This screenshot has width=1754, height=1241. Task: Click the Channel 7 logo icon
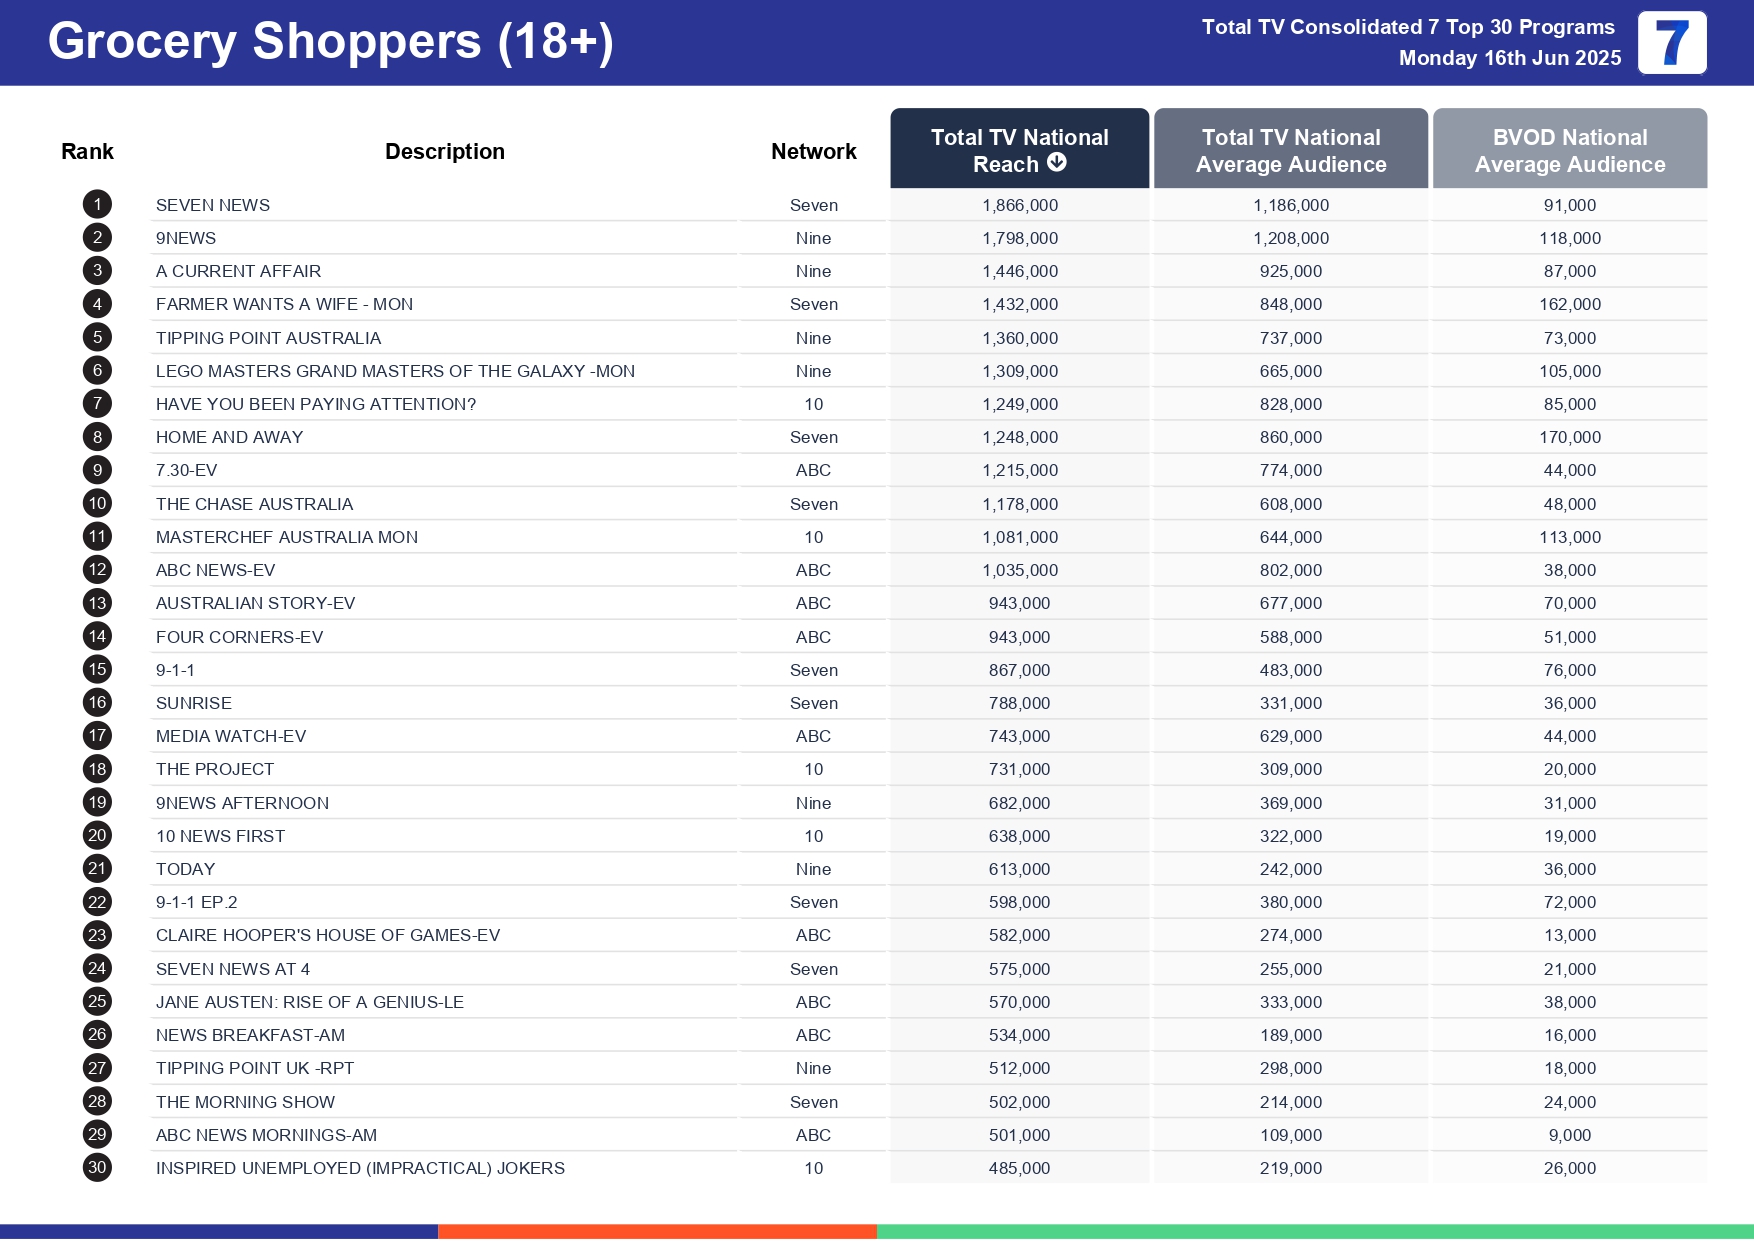click(1671, 43)
